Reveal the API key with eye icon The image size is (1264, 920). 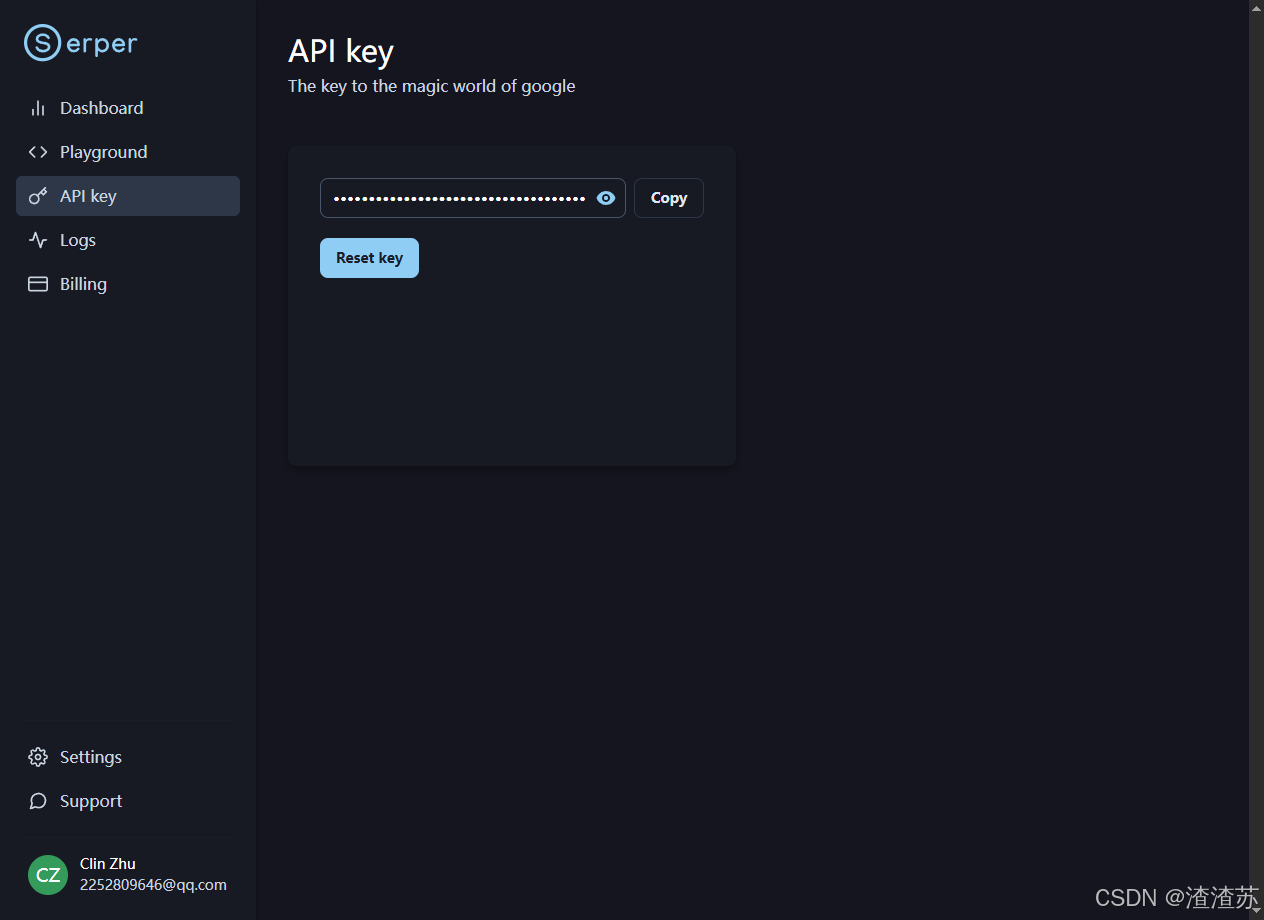[606, 198]
